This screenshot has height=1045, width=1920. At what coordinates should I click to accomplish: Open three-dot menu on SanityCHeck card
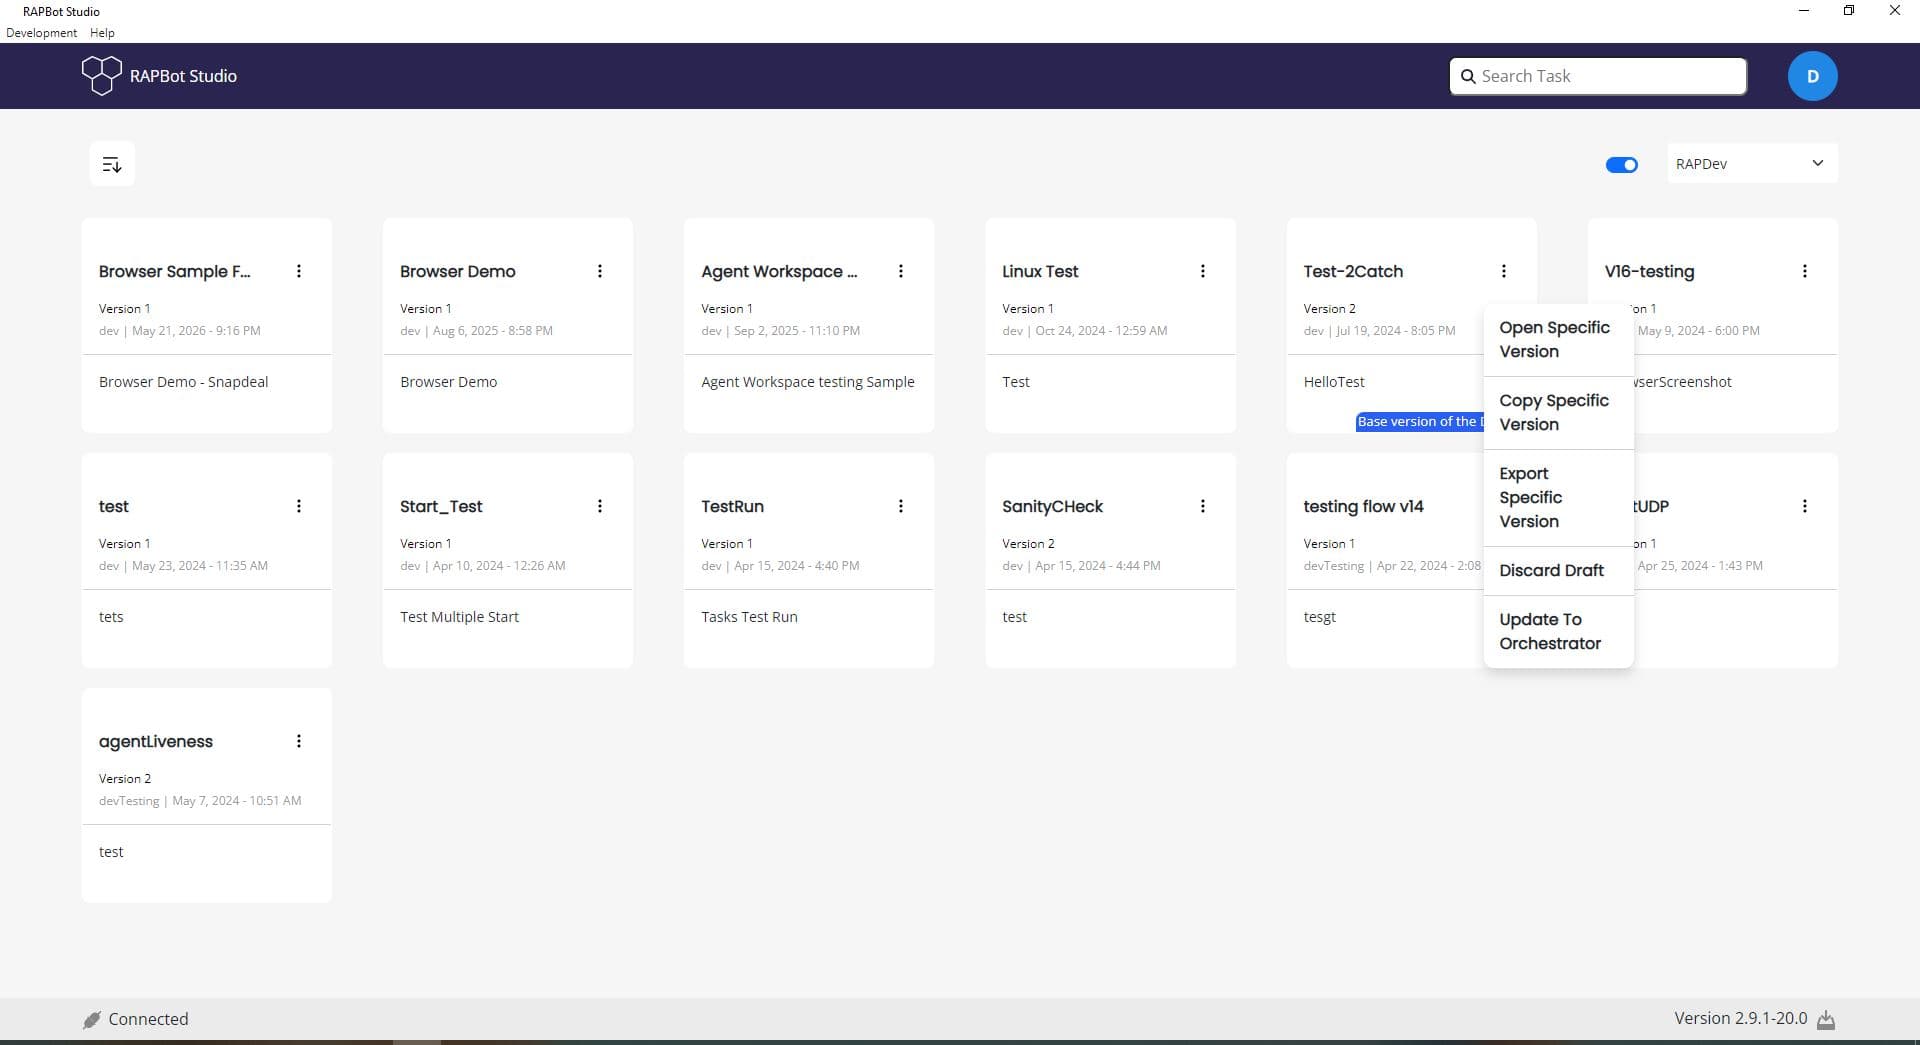tap(1203, 506)
